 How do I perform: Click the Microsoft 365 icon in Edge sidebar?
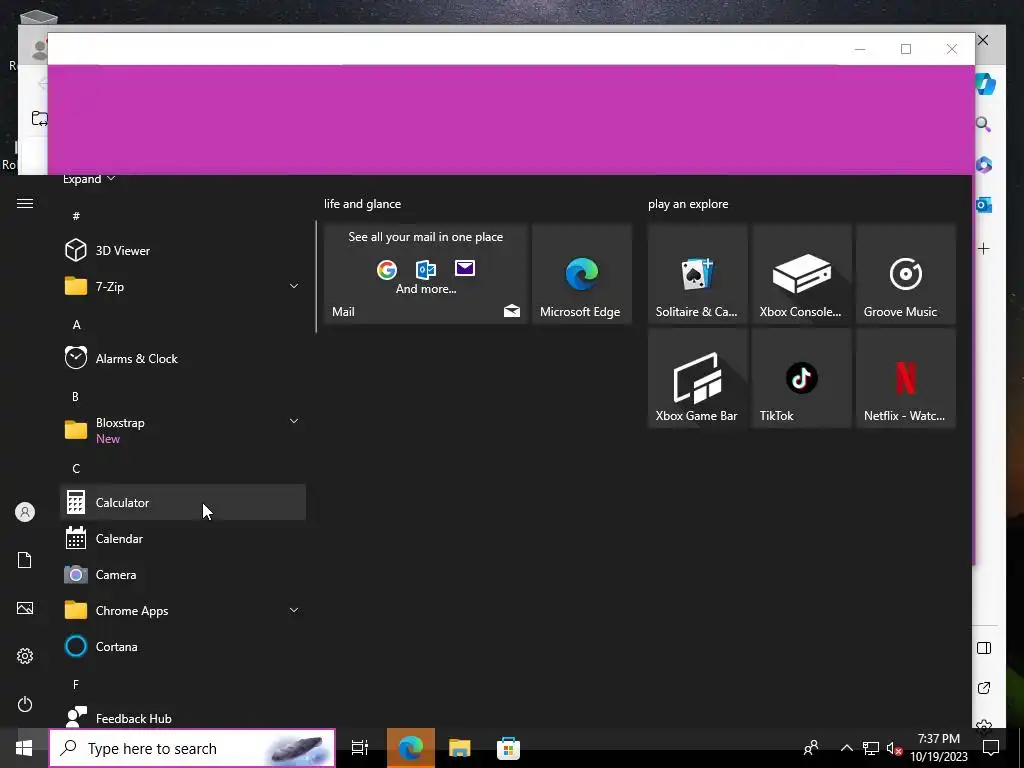(984, 165)
